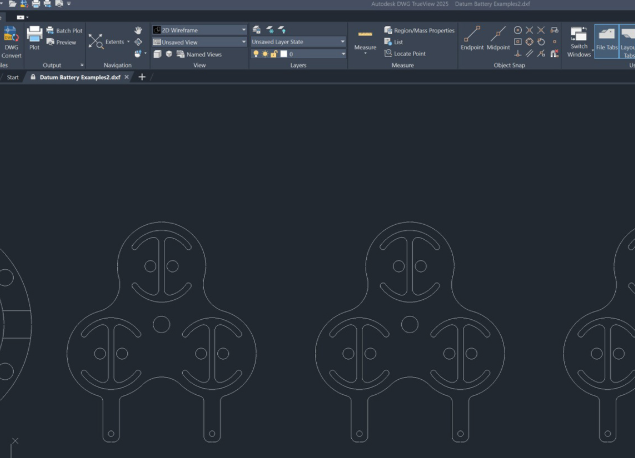Toggle the layer 0 on/off lightbulb
Screen dimensions: 635x458
(256, 54)
